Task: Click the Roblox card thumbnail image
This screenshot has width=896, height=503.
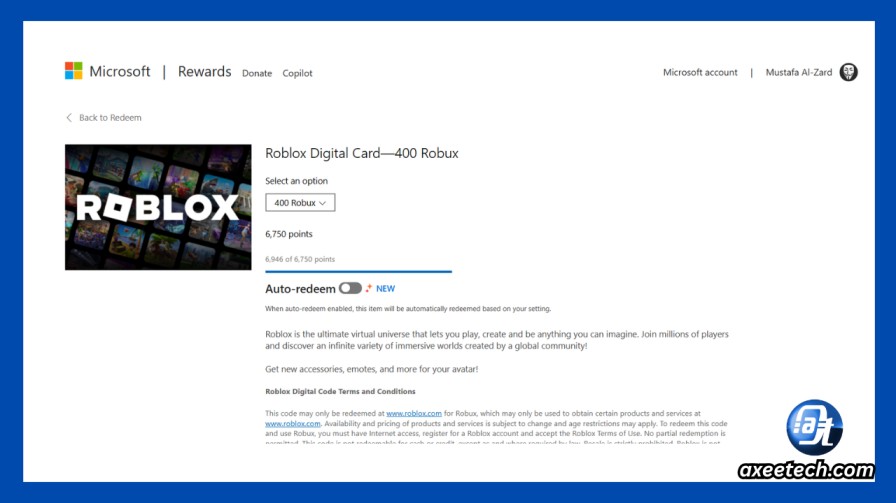Action: click(x=158, y=207)
